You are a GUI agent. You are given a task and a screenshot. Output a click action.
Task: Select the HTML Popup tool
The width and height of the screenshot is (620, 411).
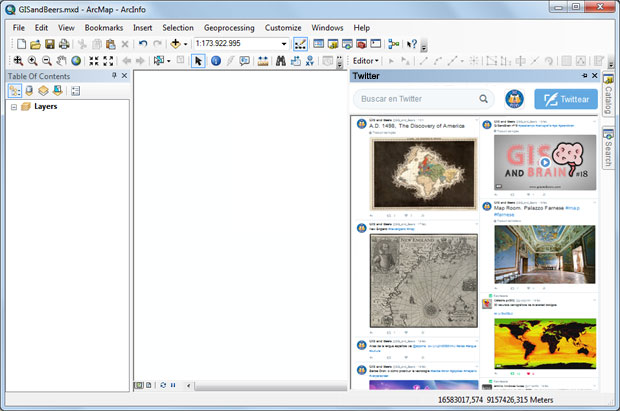244,61
